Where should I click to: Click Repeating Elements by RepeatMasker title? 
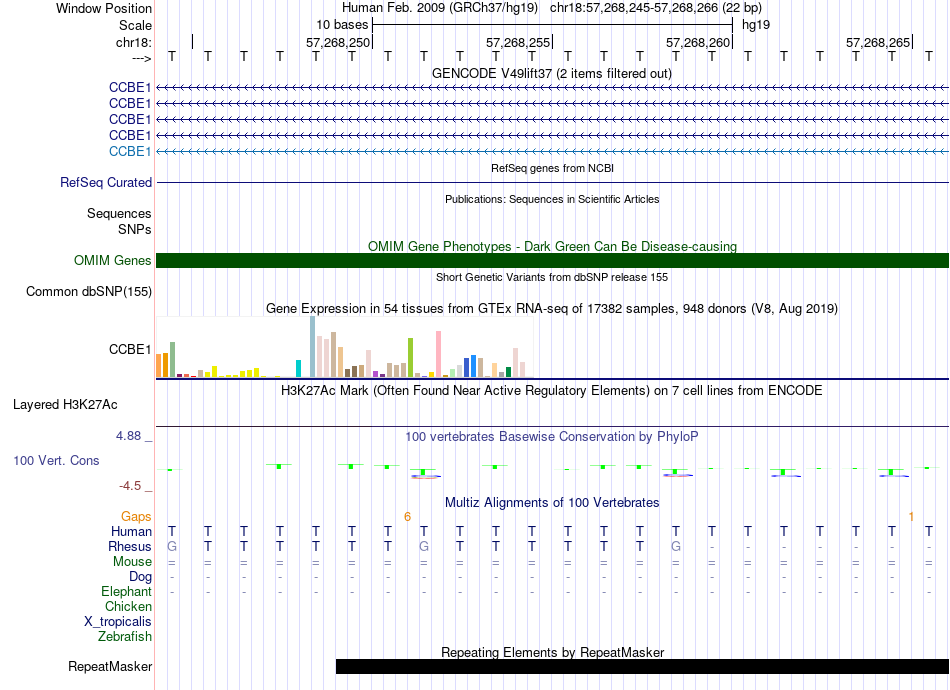pos(552,652)
